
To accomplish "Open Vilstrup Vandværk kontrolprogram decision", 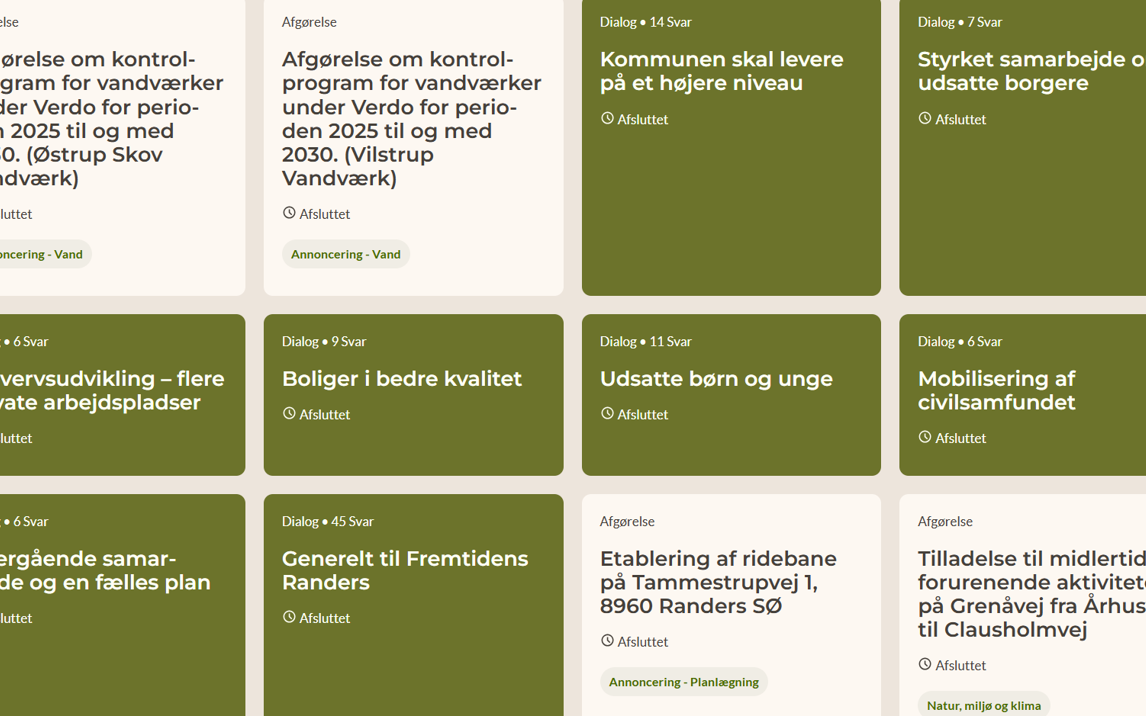I will pyautogui.click(x=411, y=118).
